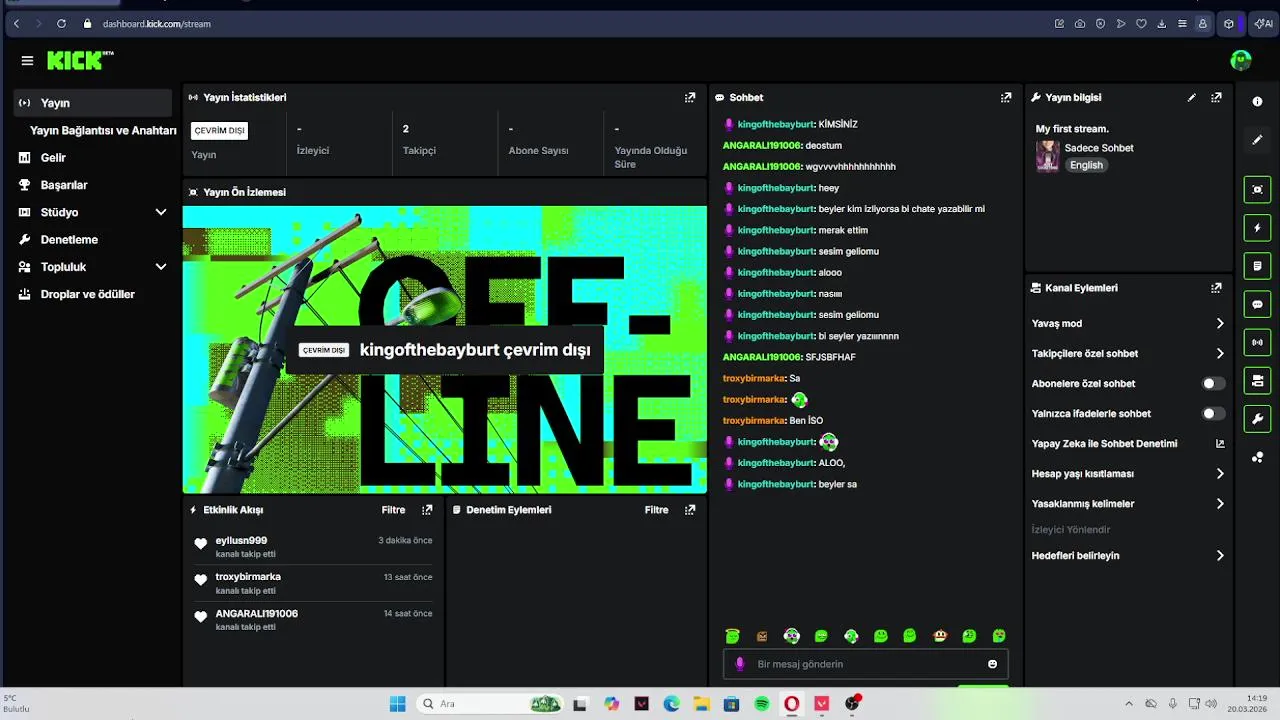
Task: Edit stream info with the pencil icon
Action: pos(1191,97)
